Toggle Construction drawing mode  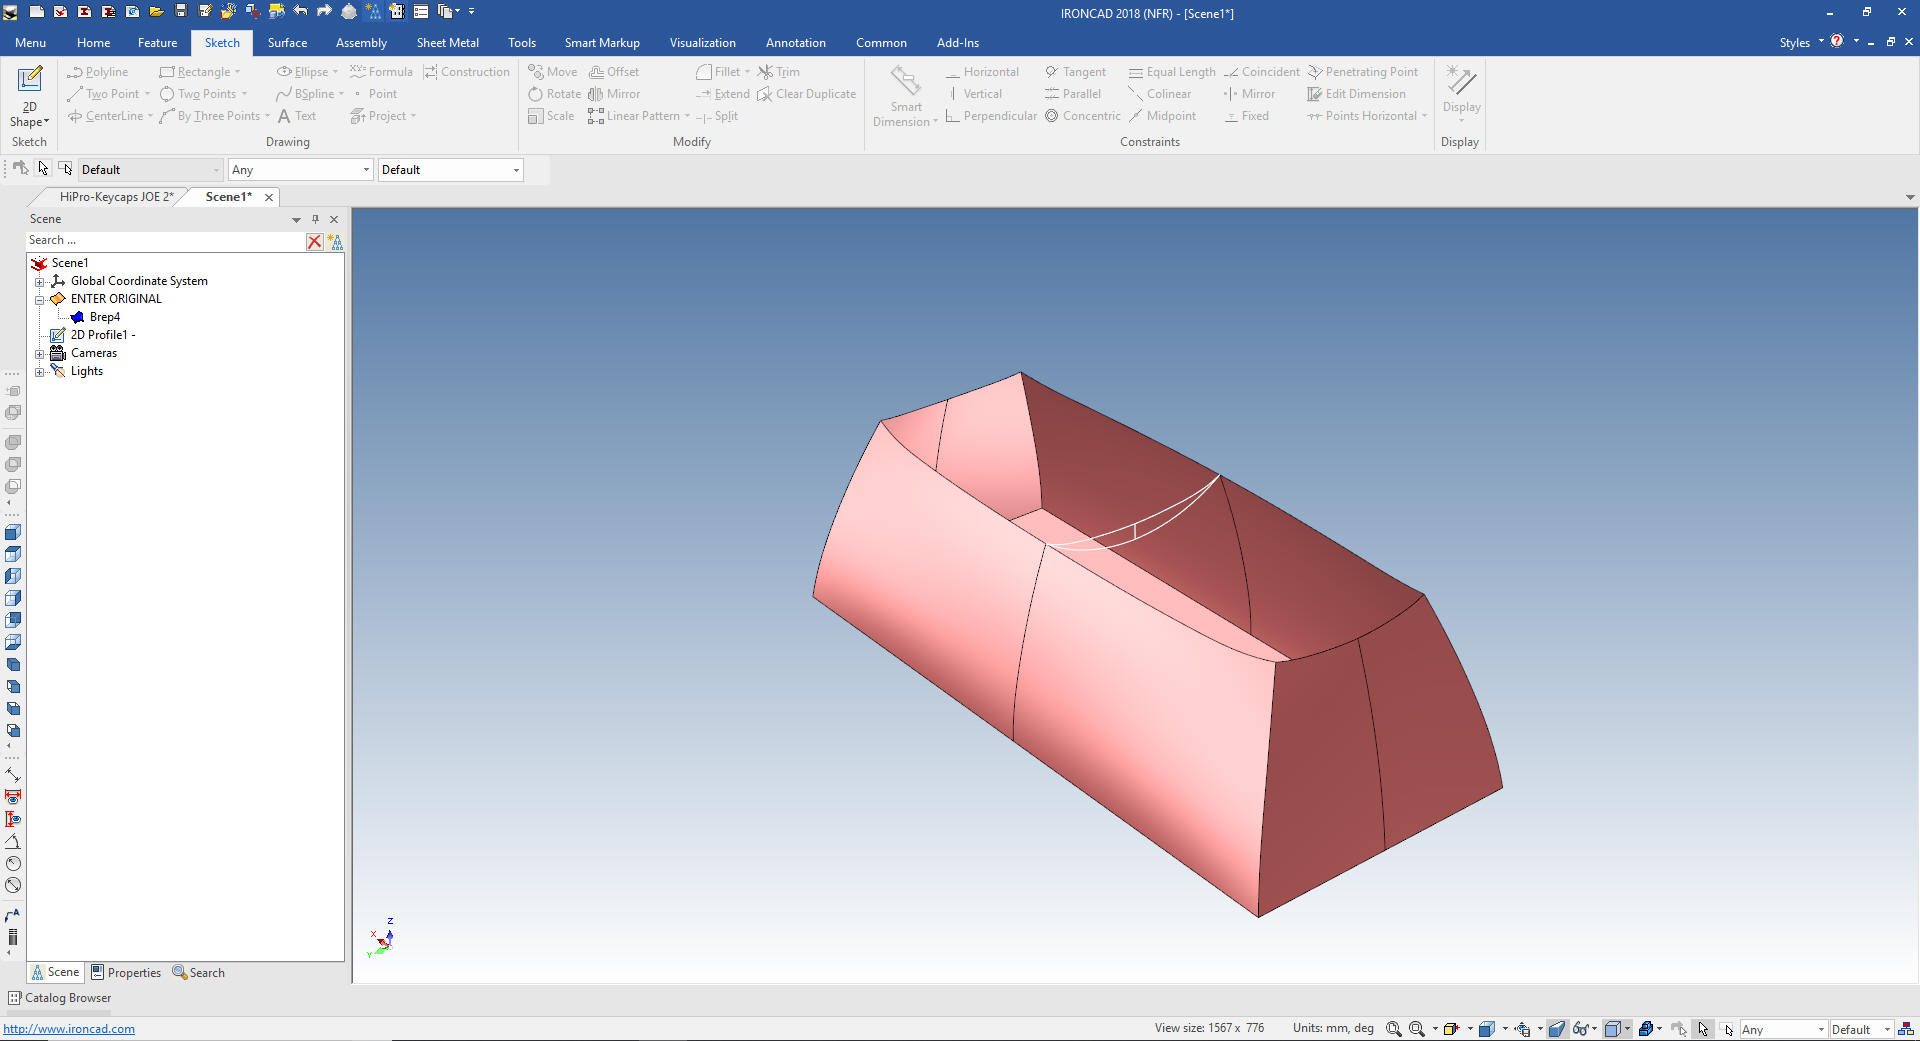(466, 72)
